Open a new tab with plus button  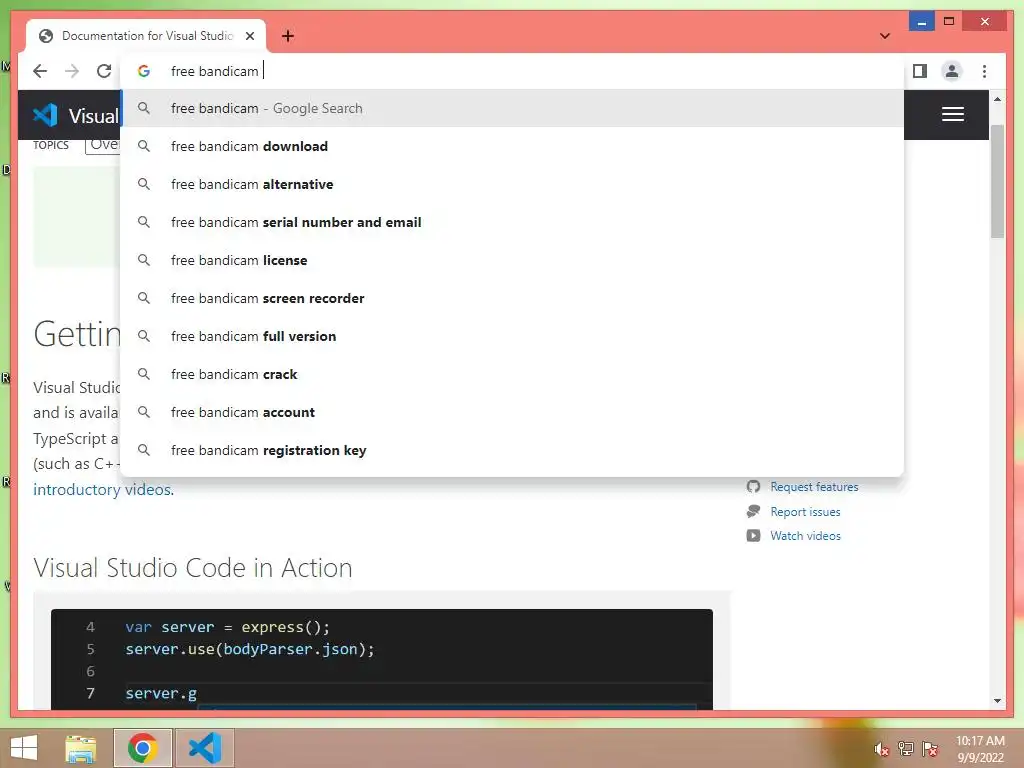point(287,36)
